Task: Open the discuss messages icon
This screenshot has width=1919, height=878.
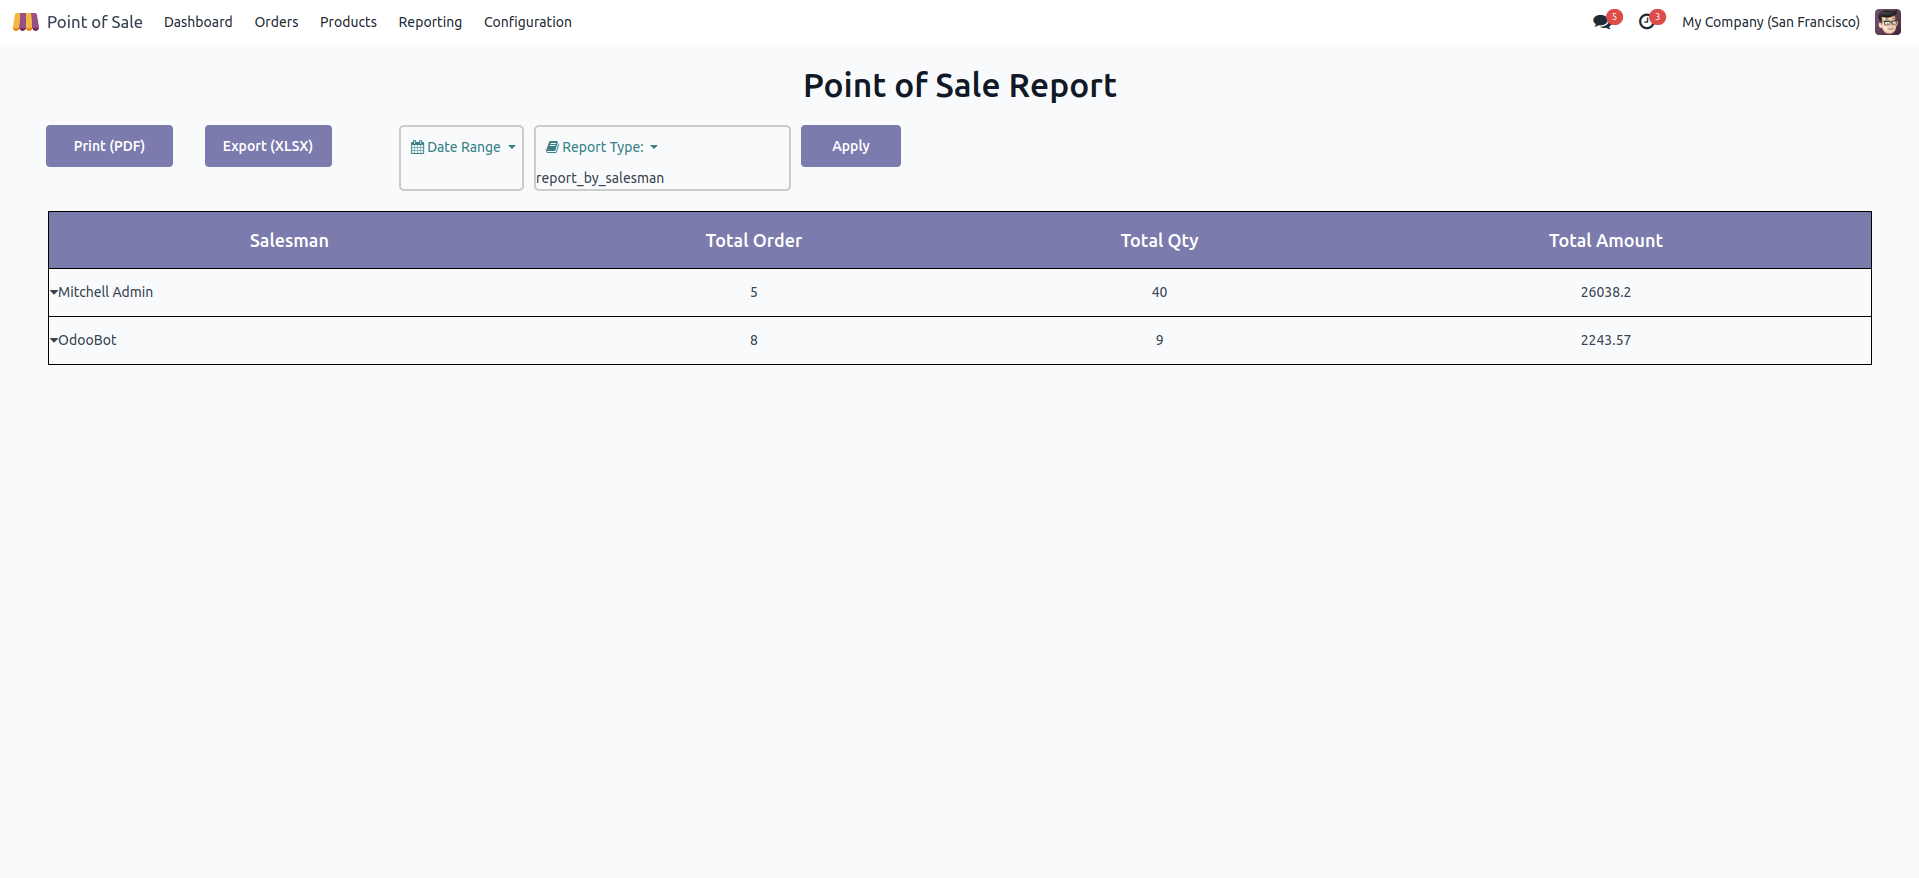Action: [1602, 22]
